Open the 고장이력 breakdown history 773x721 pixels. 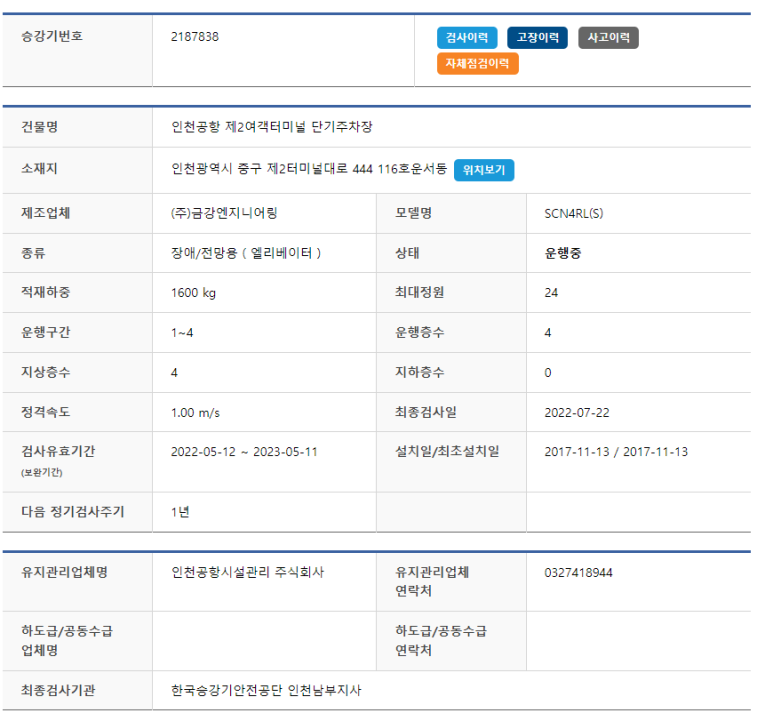pyautogui.click(x=537, y=38)
